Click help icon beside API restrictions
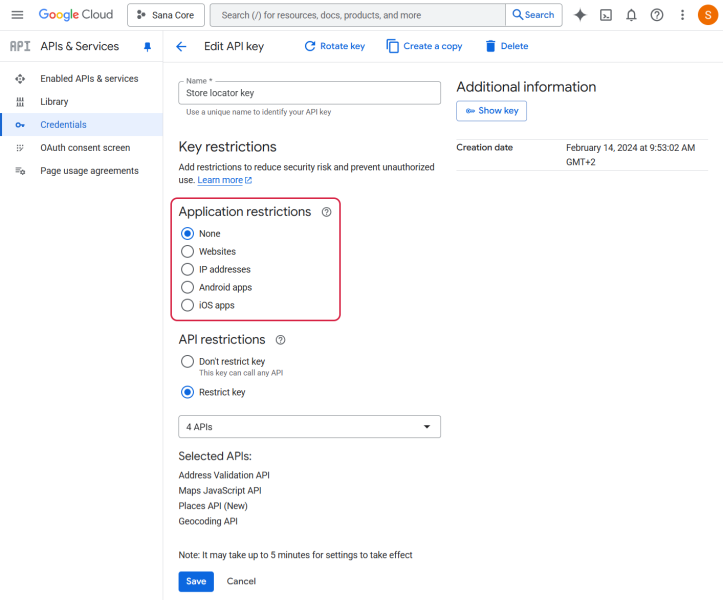 click(280, 340)
